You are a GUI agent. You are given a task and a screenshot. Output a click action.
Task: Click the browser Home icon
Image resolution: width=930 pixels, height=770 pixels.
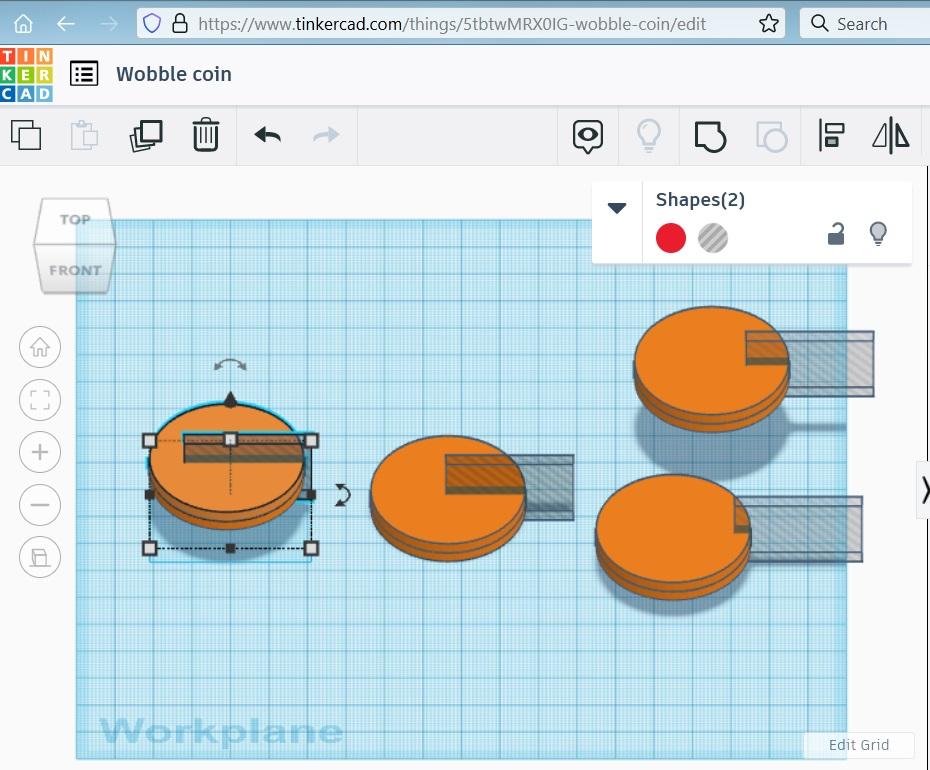23,24
